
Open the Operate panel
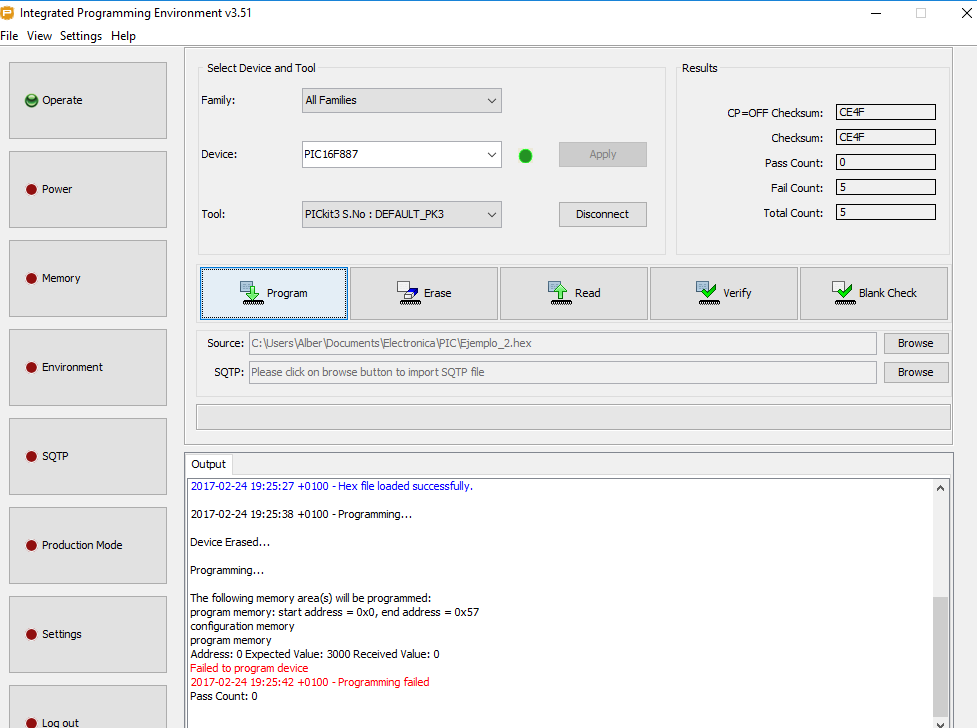88,100
